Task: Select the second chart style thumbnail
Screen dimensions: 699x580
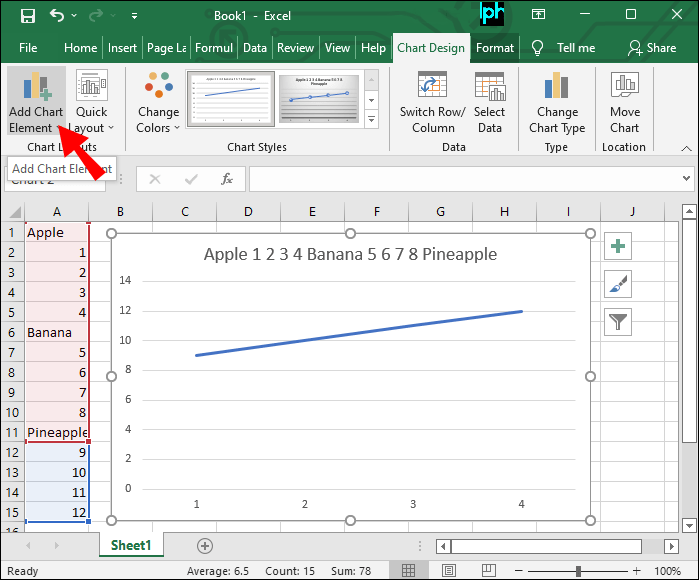Action: (x=324, y=98)
